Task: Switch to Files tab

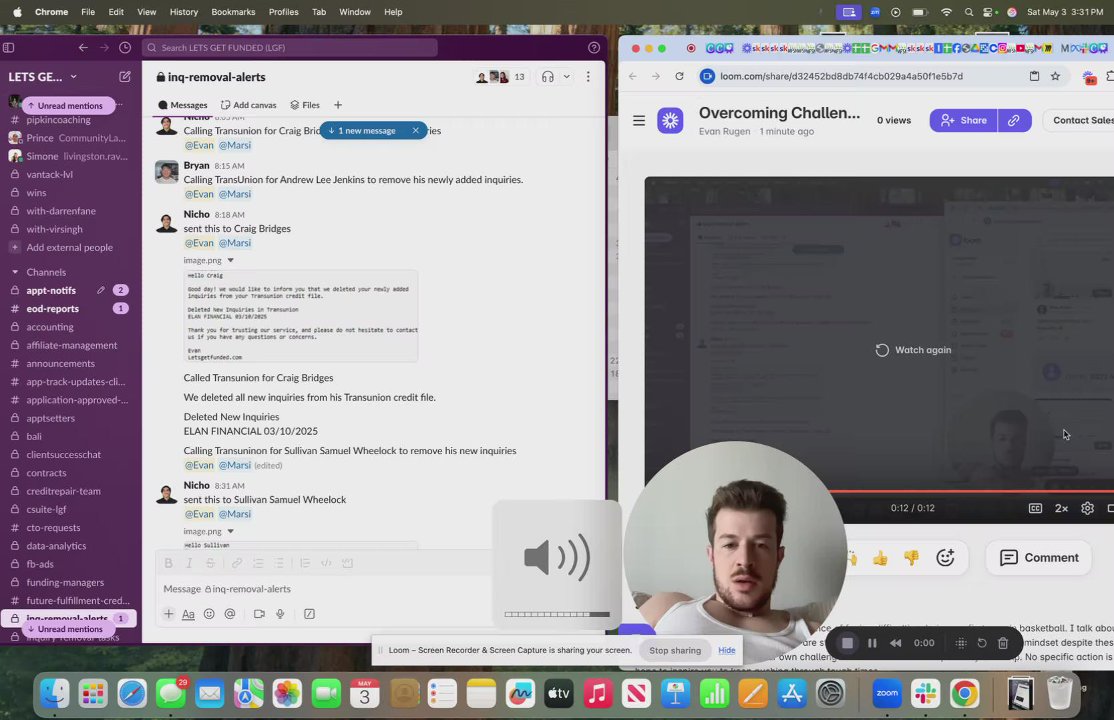Action: [x=305, y=105]
